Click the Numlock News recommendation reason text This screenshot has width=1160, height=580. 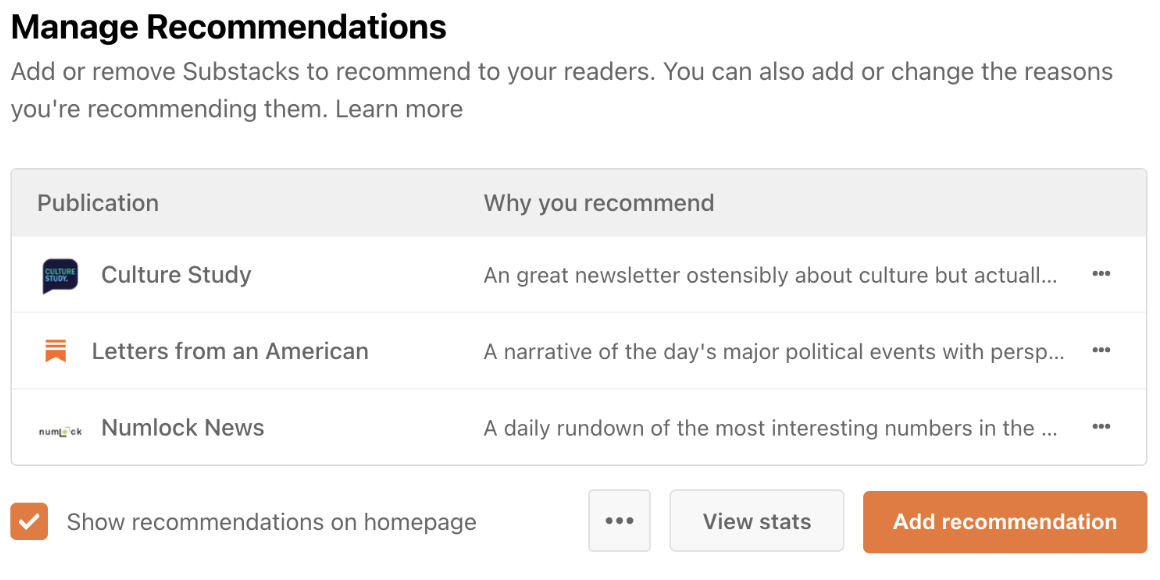pos(770,428)
